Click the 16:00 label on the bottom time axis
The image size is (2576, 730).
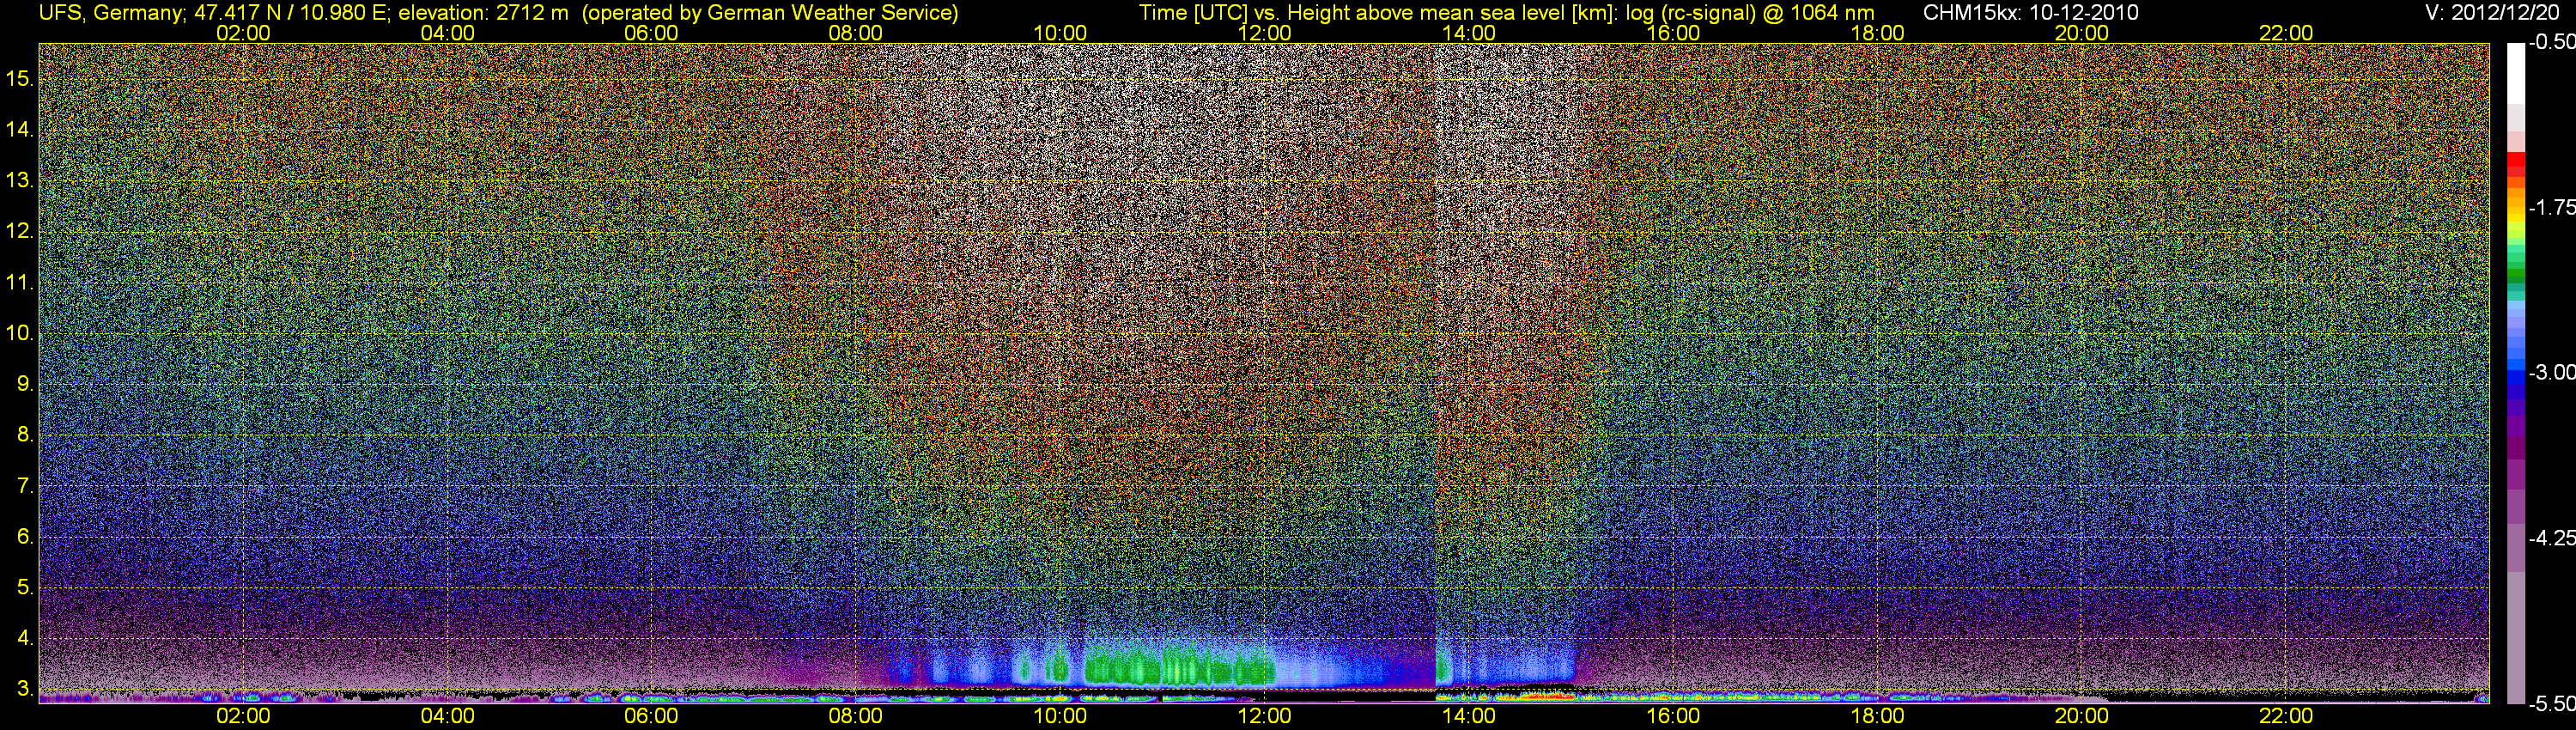1673,716
